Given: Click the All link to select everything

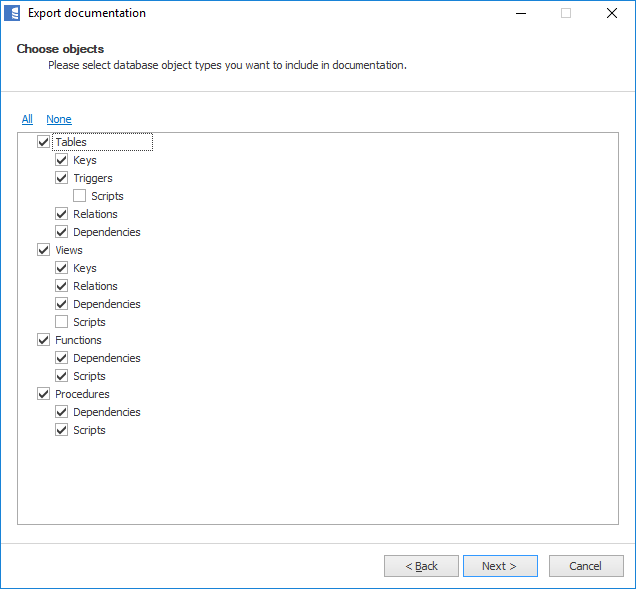Looking at the screenshot, I should tap(27, 119).
